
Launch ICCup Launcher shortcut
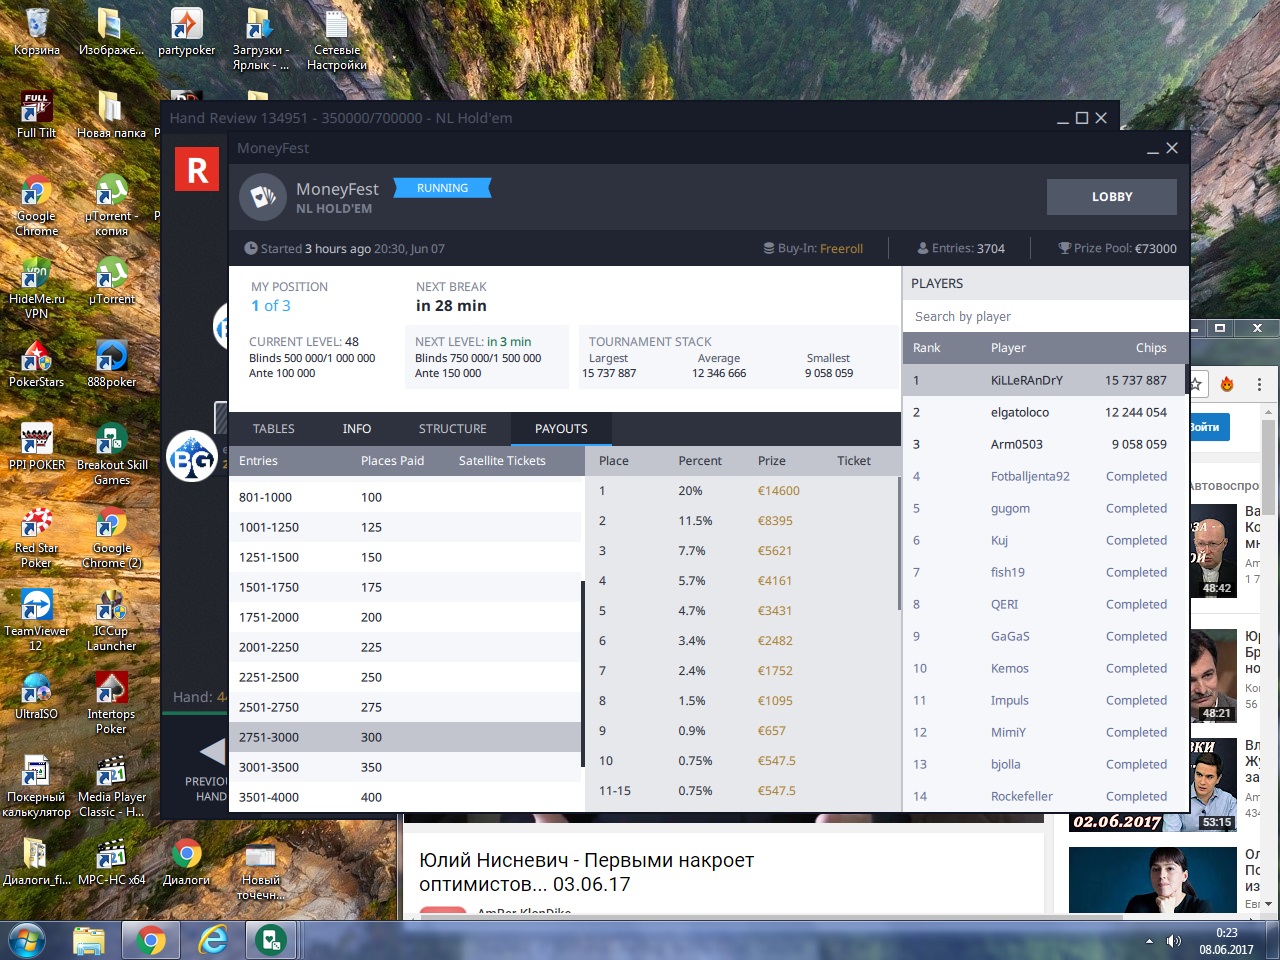[x=111, y=620]
